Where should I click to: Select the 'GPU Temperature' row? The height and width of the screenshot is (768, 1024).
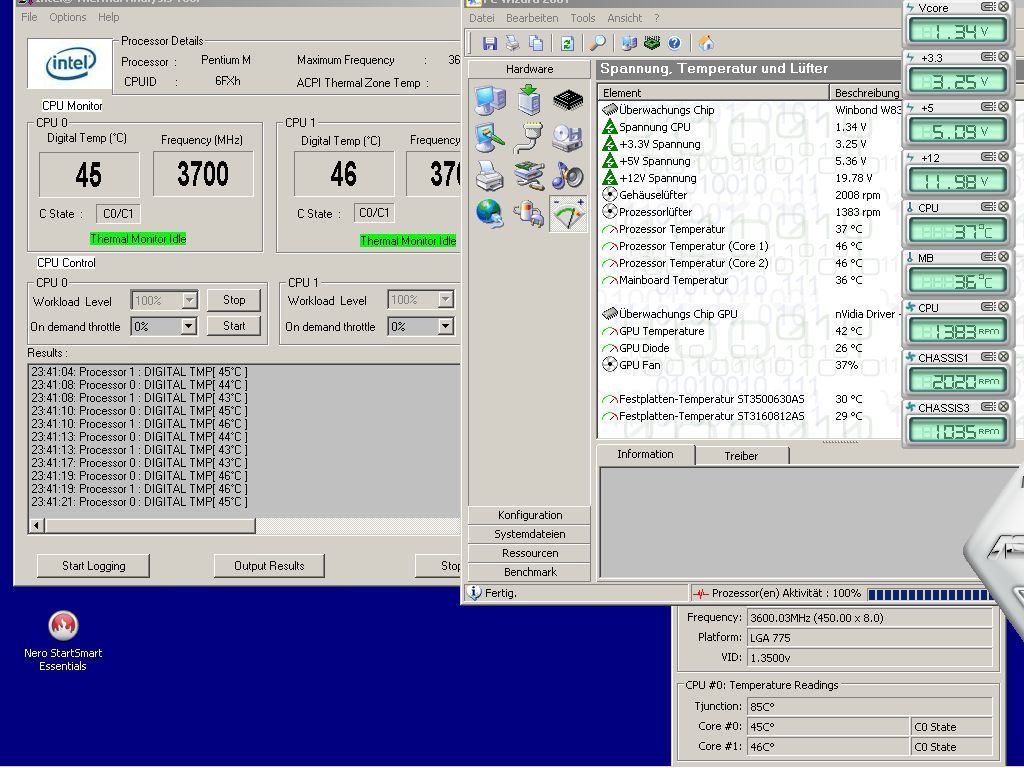pyautogui.click(x=750, y=331)
